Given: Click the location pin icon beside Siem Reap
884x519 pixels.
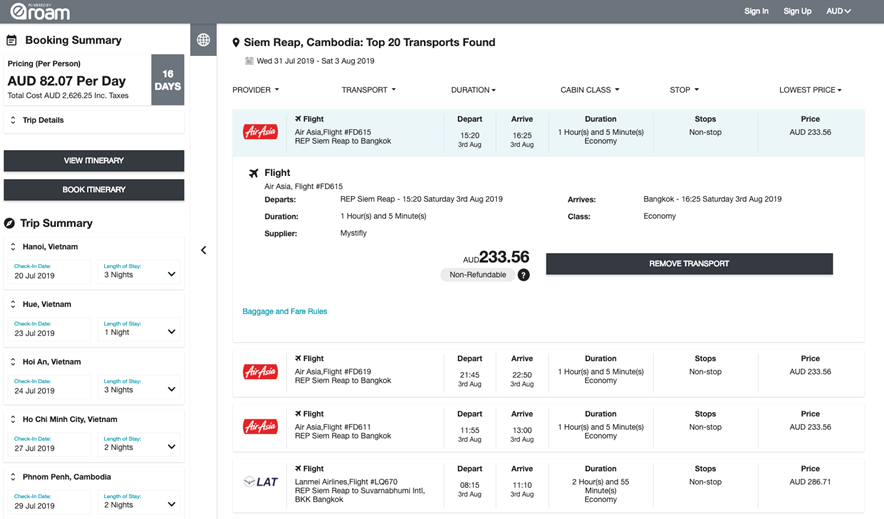Looking at the screenshot, I should [x=236, y=43].
